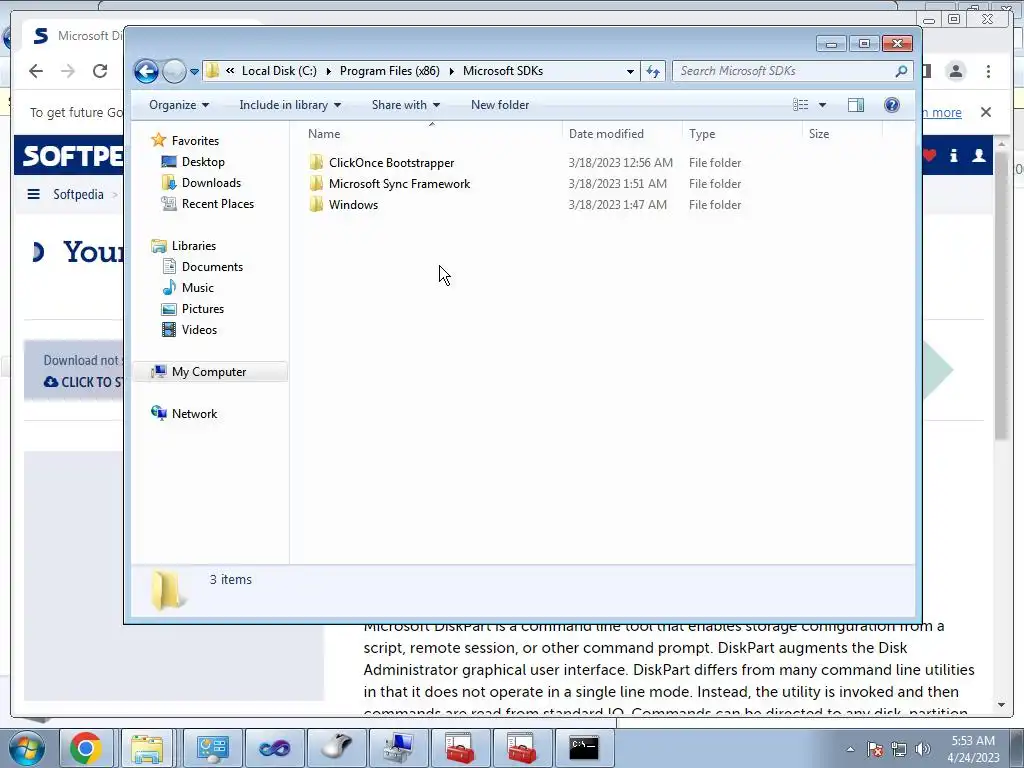Open the Organize menu

(179, 105)
